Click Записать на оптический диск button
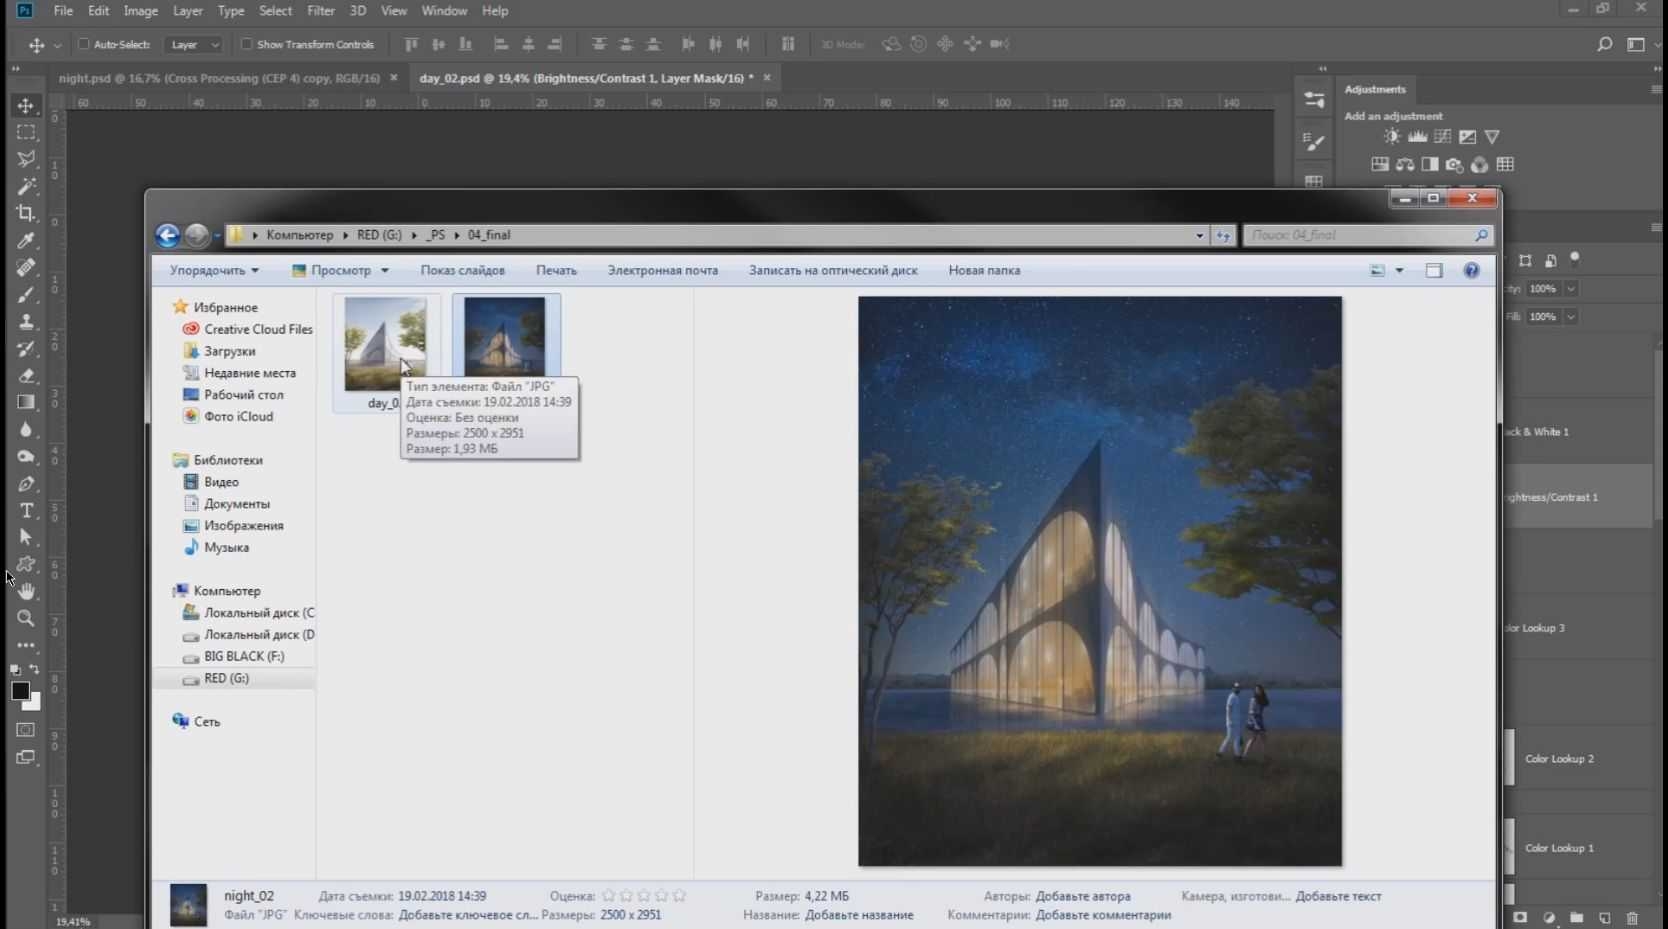The image size is (1668, 929). 833,270
